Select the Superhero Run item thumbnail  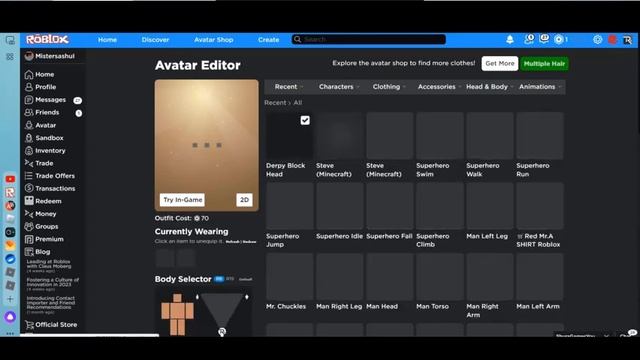[540, 136]
